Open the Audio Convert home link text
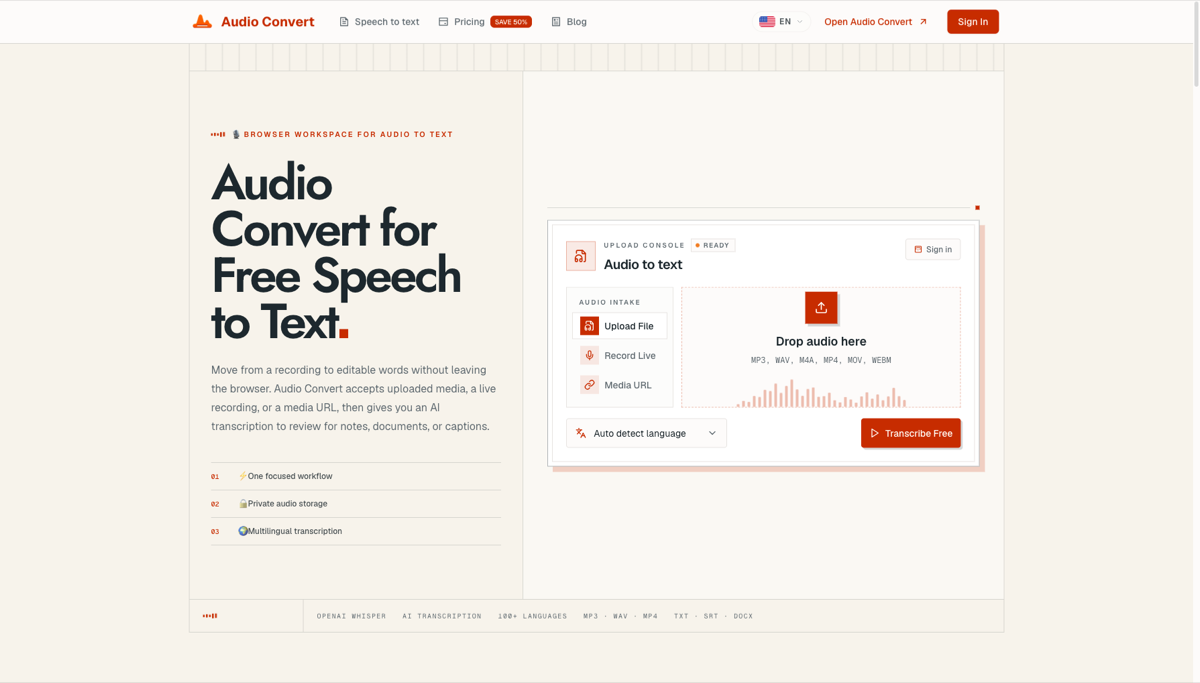This screenshot has height=683, width=1200. pyautogui.click(x=267, y=21)
